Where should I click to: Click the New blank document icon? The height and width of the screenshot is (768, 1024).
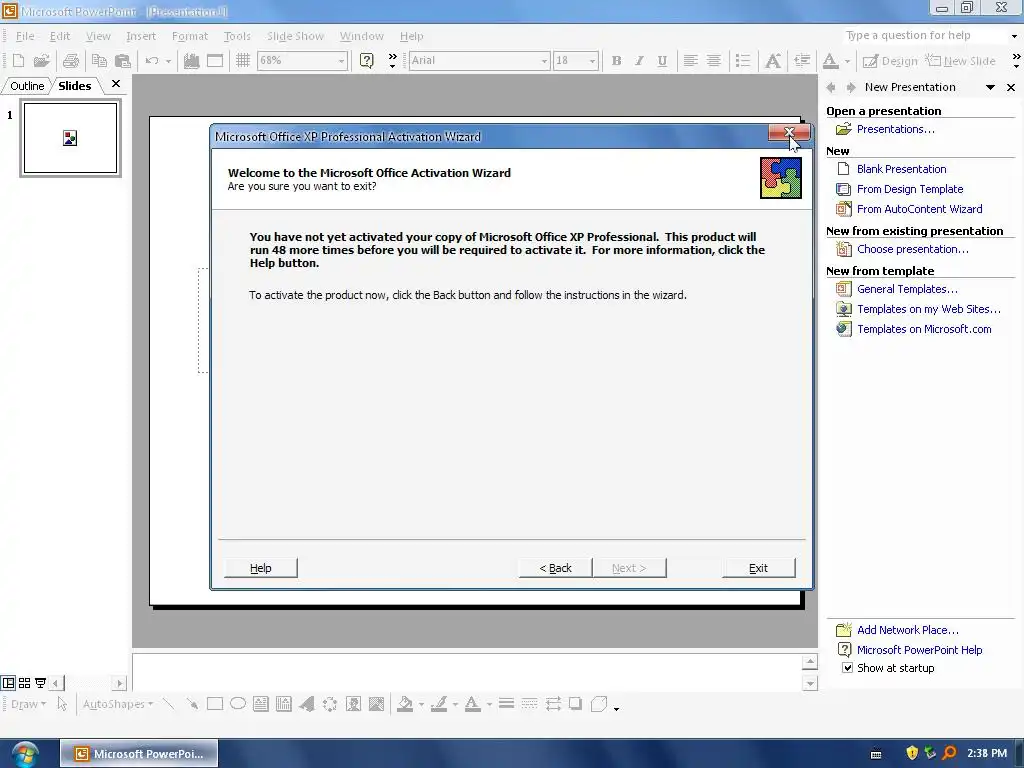tap(18, 61)
